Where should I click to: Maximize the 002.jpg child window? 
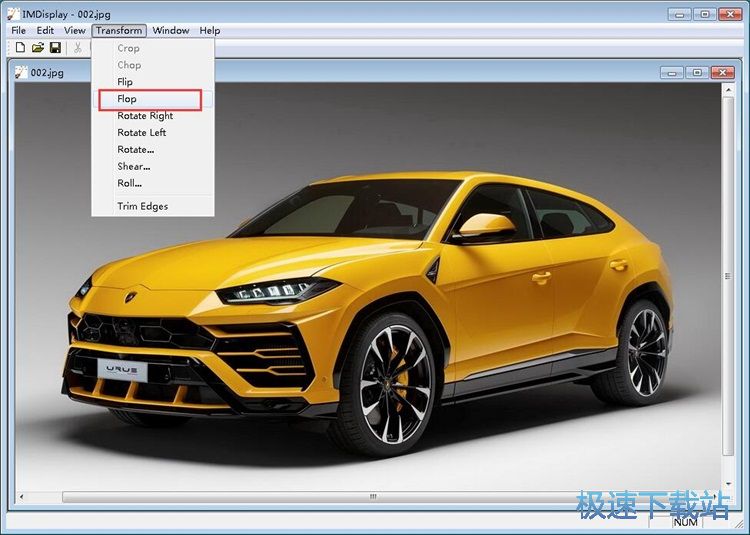[x=697, y=73]
